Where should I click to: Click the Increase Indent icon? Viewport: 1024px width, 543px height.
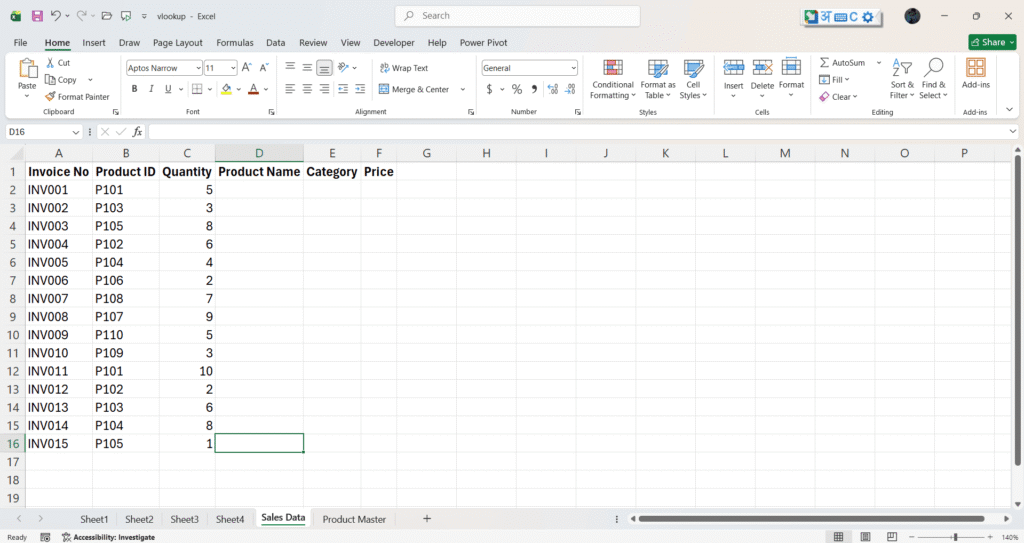(360, 89)
